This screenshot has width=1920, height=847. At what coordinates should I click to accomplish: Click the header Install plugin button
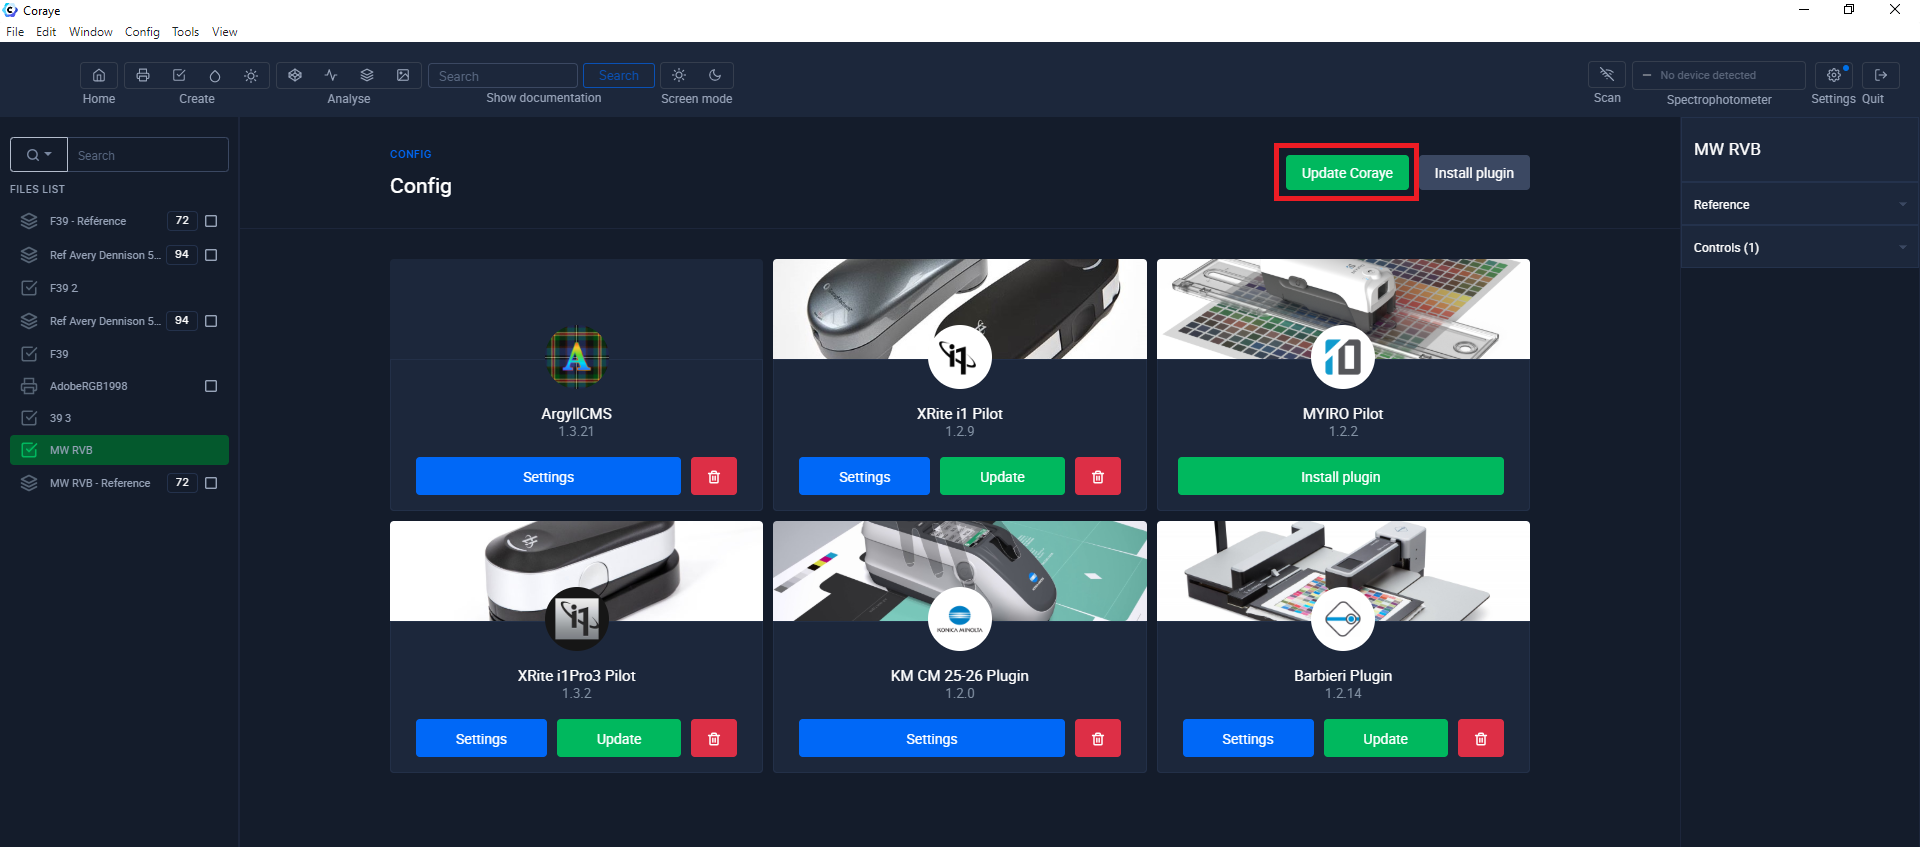pos(1474,173)
